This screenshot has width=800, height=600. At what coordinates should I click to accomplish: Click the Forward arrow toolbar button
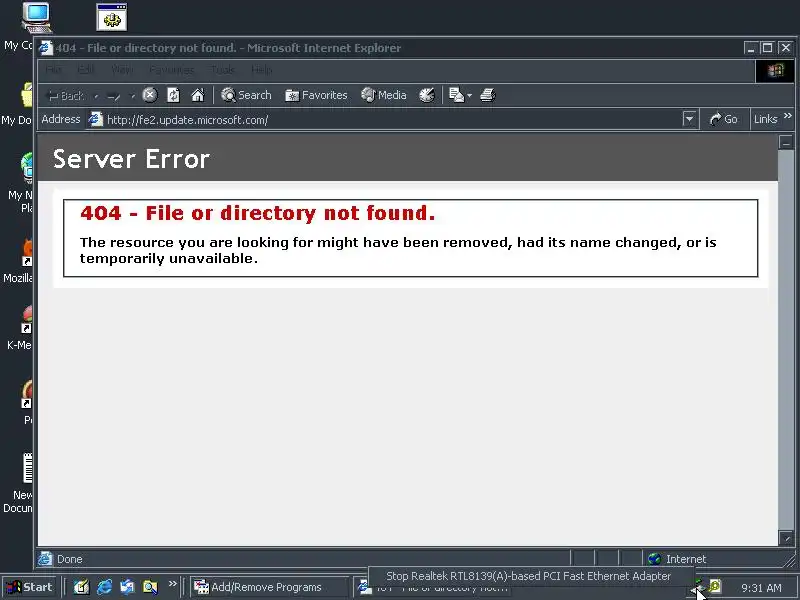pos(114,95)
